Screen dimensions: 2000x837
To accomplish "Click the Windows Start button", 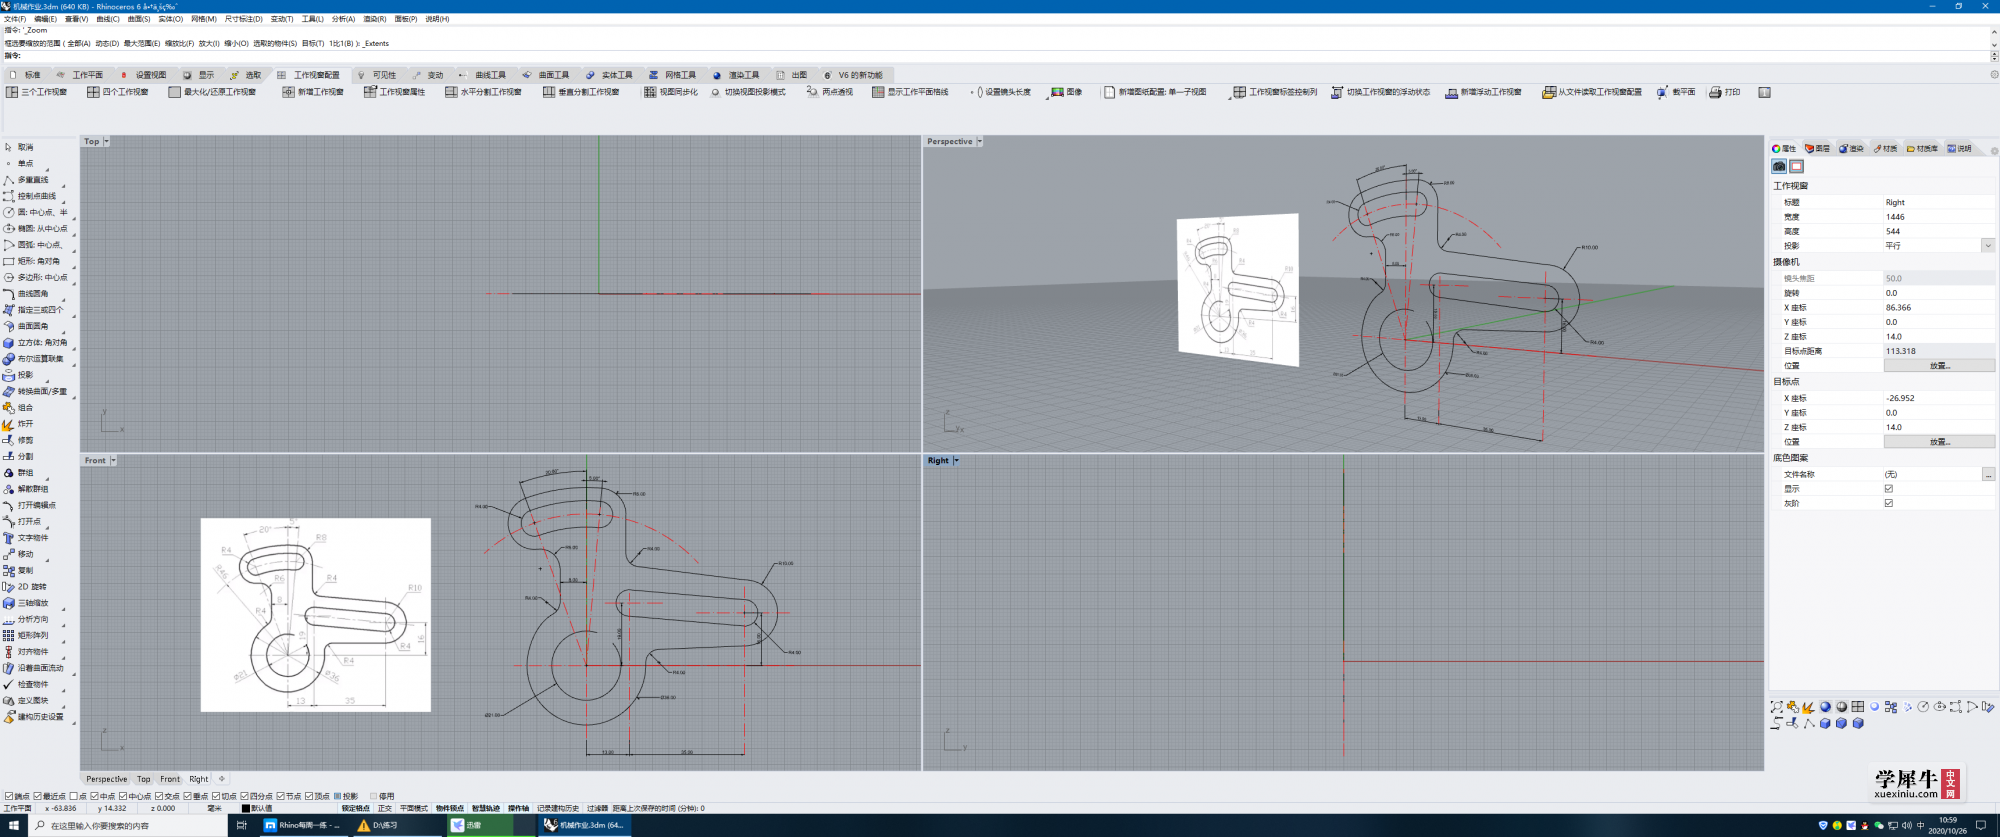I will click(13, 825).
